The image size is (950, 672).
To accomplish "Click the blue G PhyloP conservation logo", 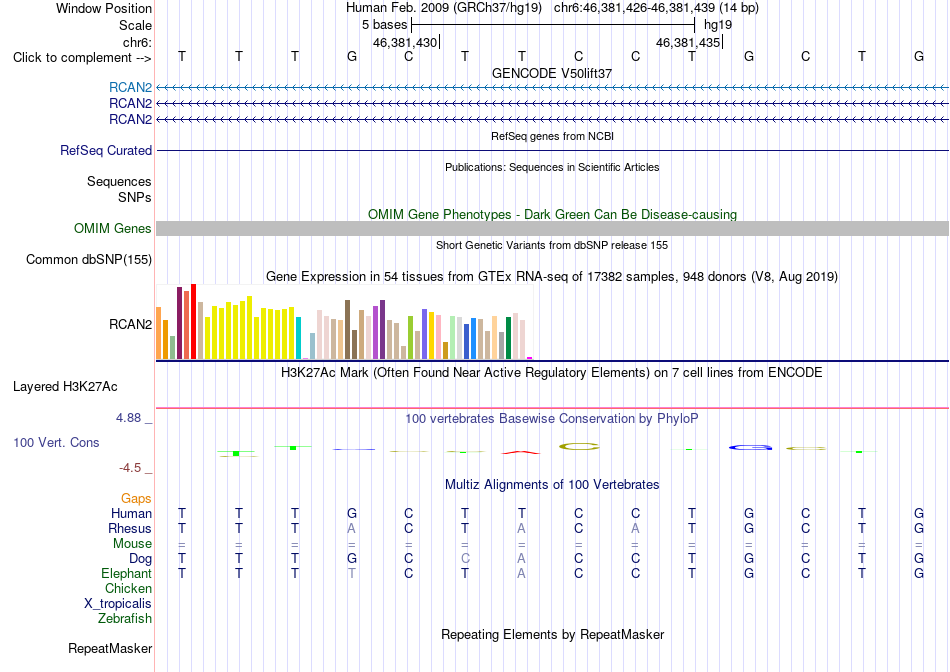I will (x=751, y=447).
